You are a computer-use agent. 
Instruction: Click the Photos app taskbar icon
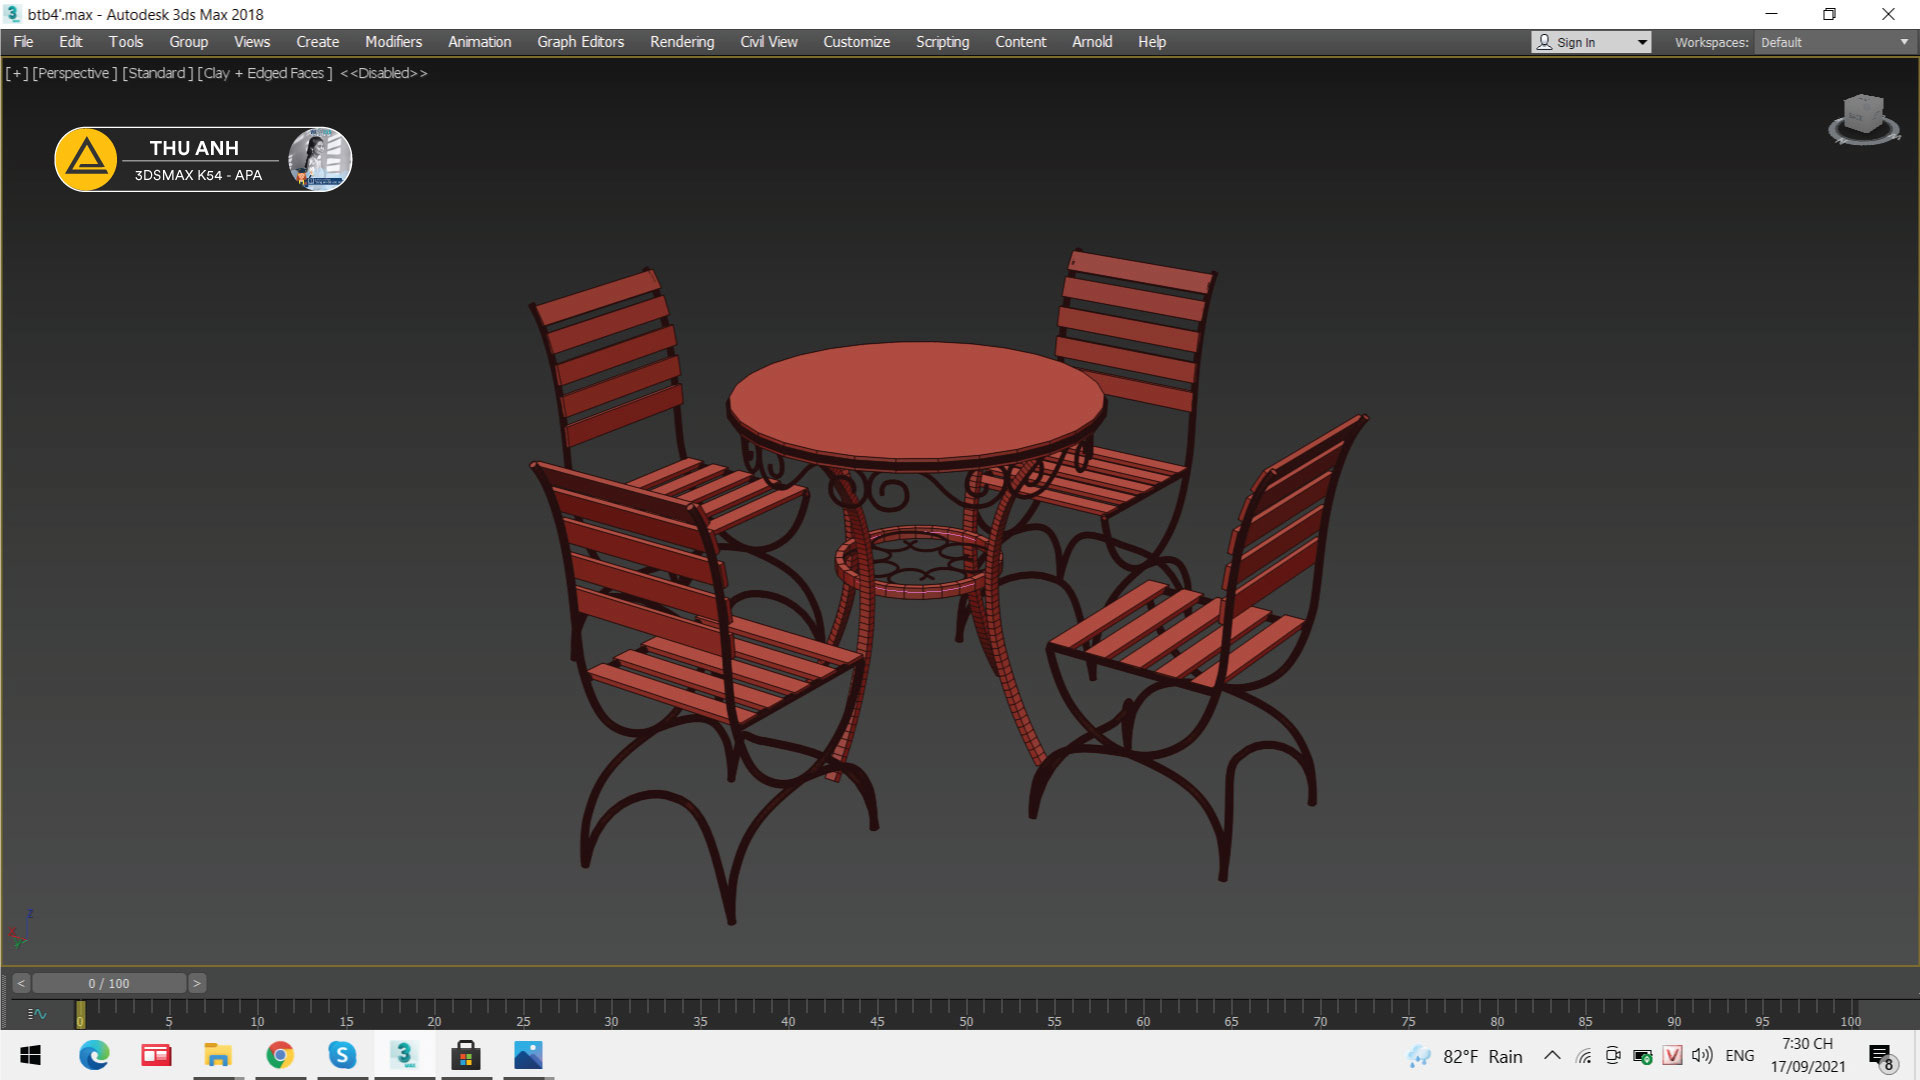(x=528, y=1055)
